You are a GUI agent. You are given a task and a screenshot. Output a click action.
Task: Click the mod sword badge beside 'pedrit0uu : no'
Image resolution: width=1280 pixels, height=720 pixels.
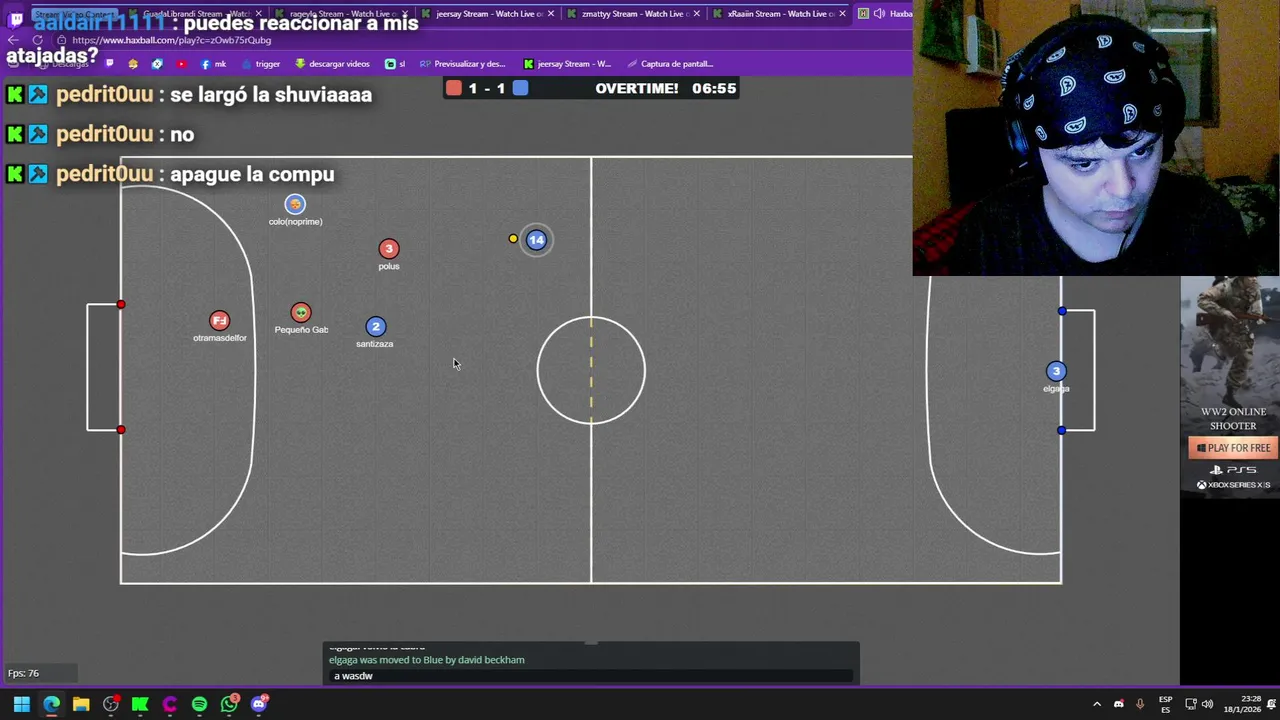coord(38,134)
